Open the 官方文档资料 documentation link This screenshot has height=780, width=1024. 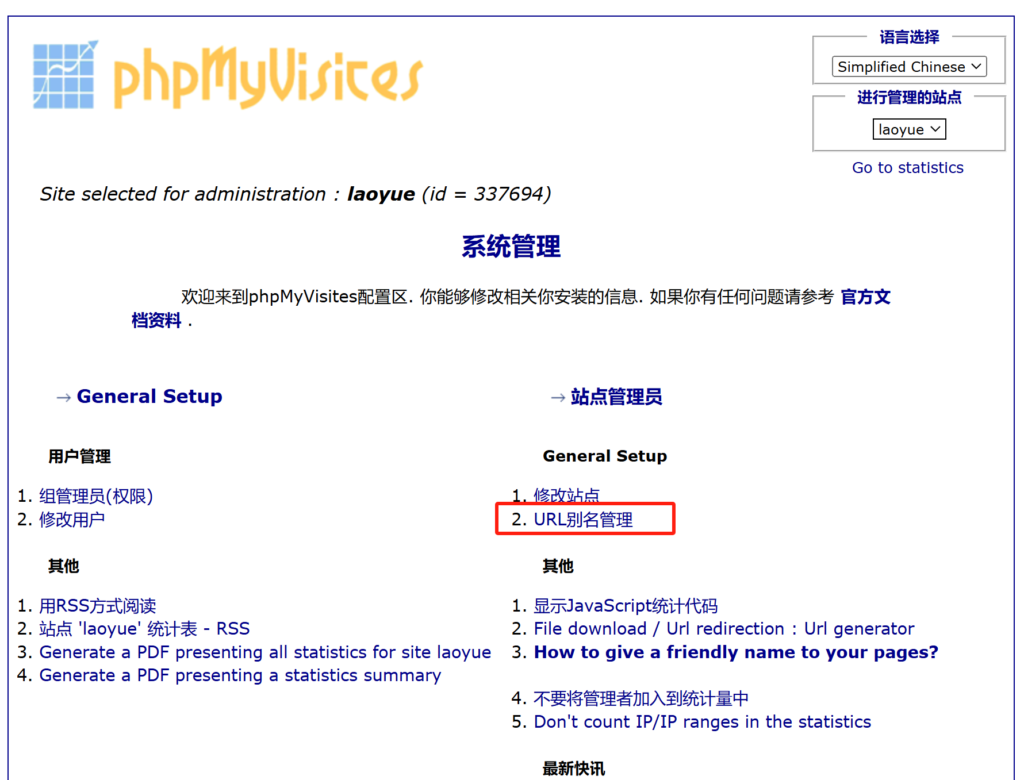click(x=864, y=297)
